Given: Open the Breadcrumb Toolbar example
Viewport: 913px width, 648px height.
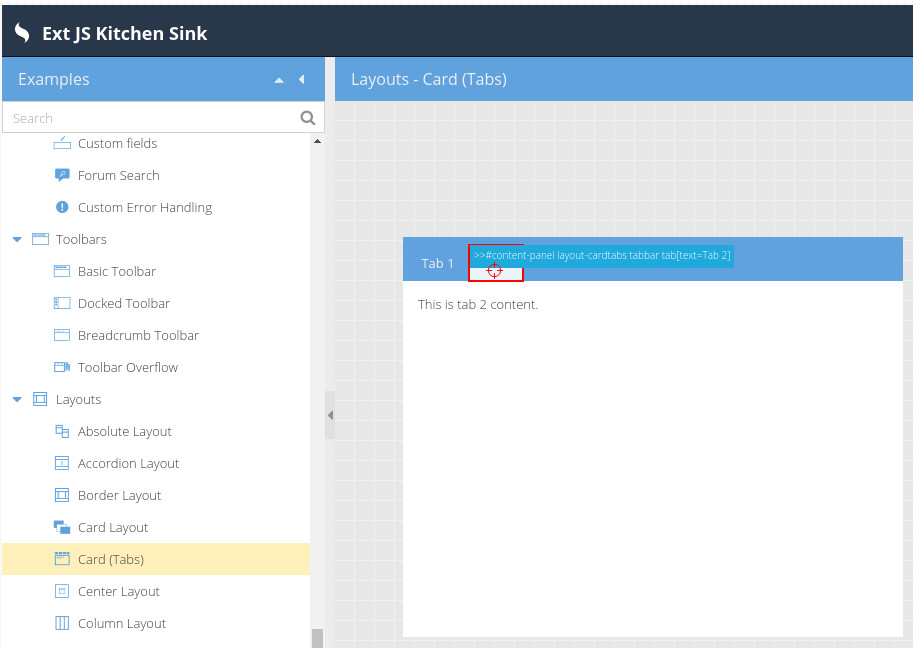Looking at the screenshot, I should [x=138, y=335].
